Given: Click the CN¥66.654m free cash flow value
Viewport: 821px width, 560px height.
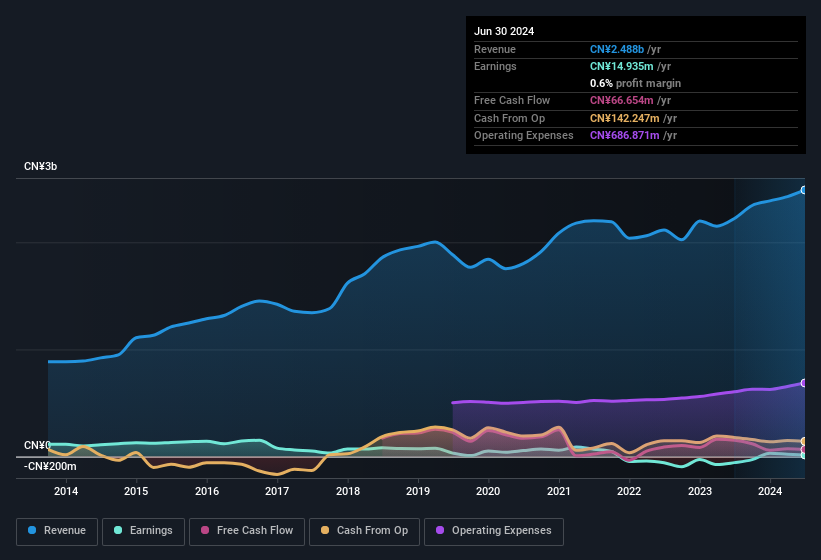Looking at the screenshot, I should [x=622, y=100].
